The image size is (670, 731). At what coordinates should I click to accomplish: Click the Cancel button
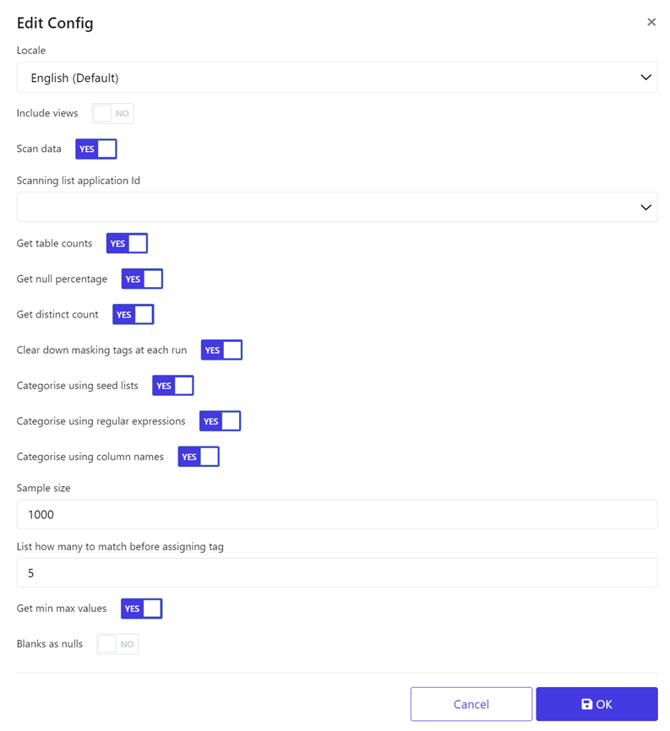[471, 704]
